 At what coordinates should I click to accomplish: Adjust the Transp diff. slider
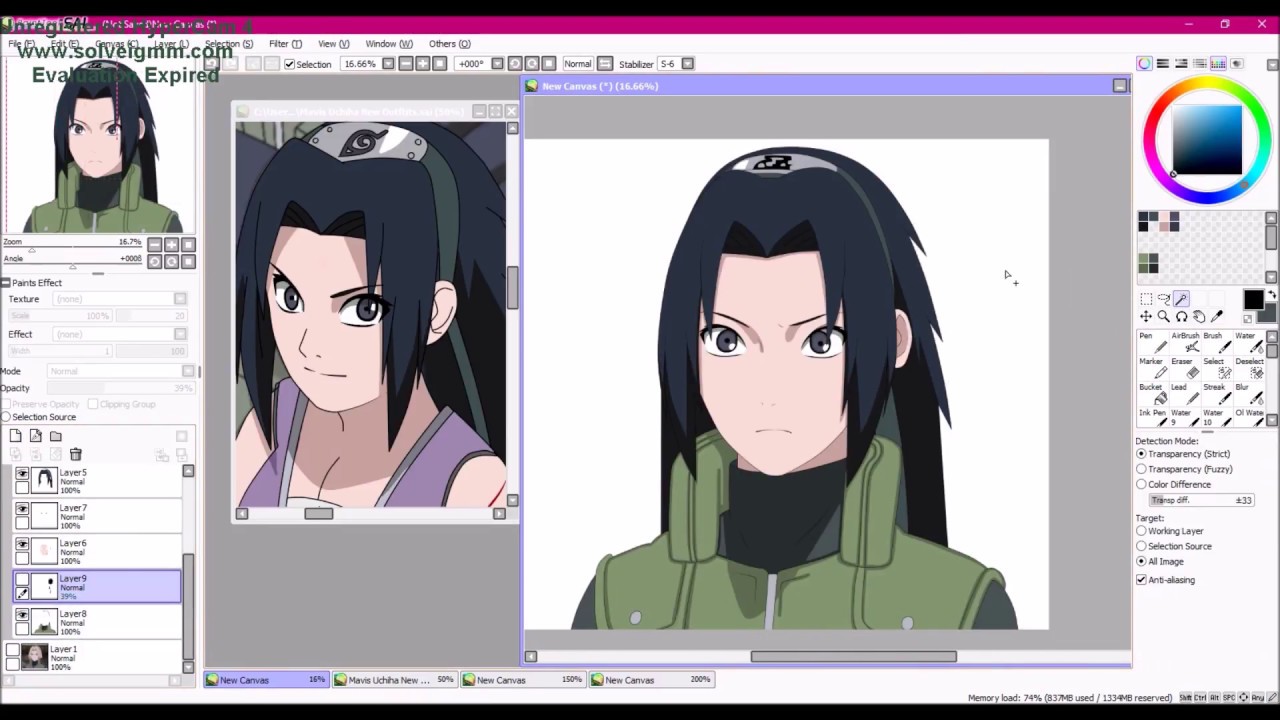[x=1203, y=500]
